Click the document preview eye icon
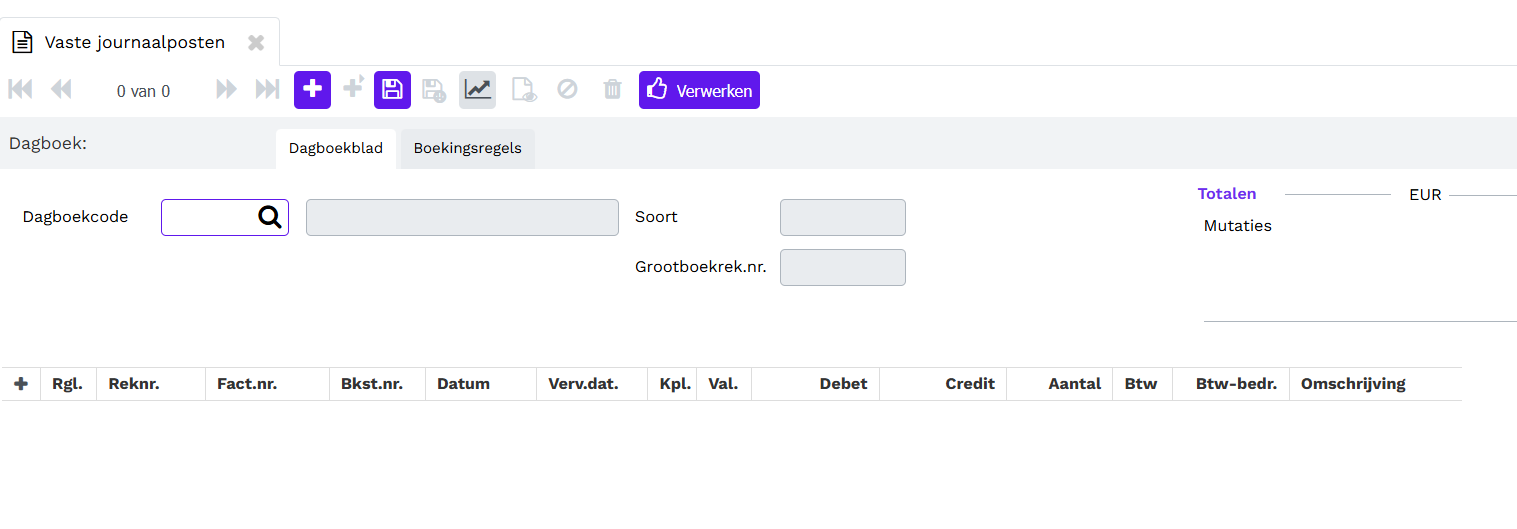This screenshot has height=529, width=1517. click(x=524, y=90)
